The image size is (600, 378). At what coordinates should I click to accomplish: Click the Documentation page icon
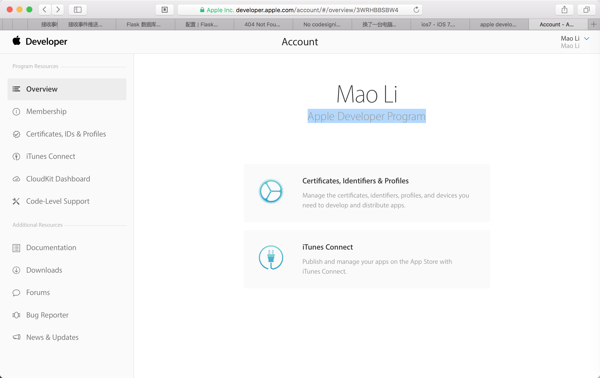pos(16,248)
